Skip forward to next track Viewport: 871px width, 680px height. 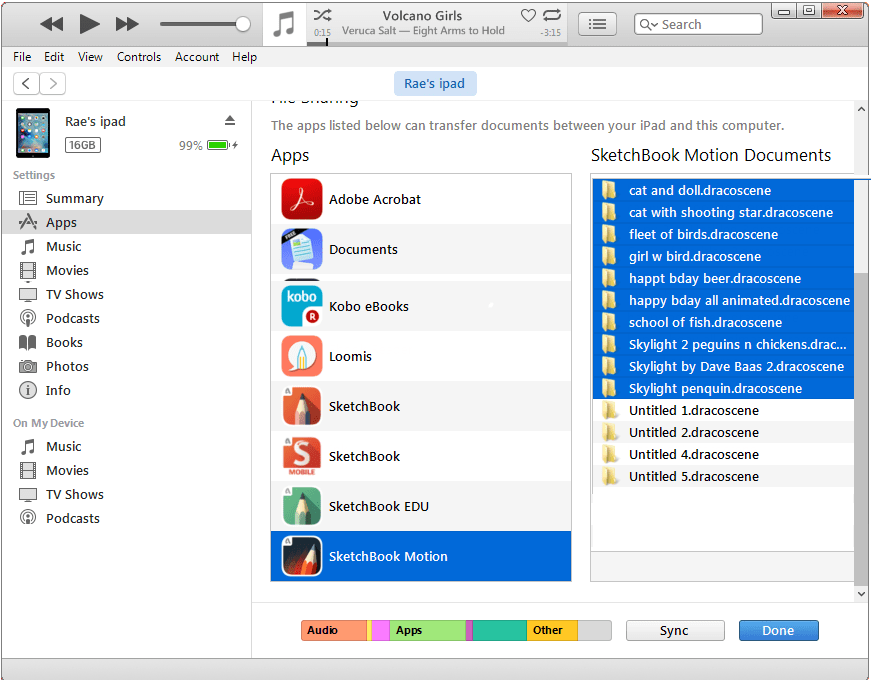click(x=127, y=24)
